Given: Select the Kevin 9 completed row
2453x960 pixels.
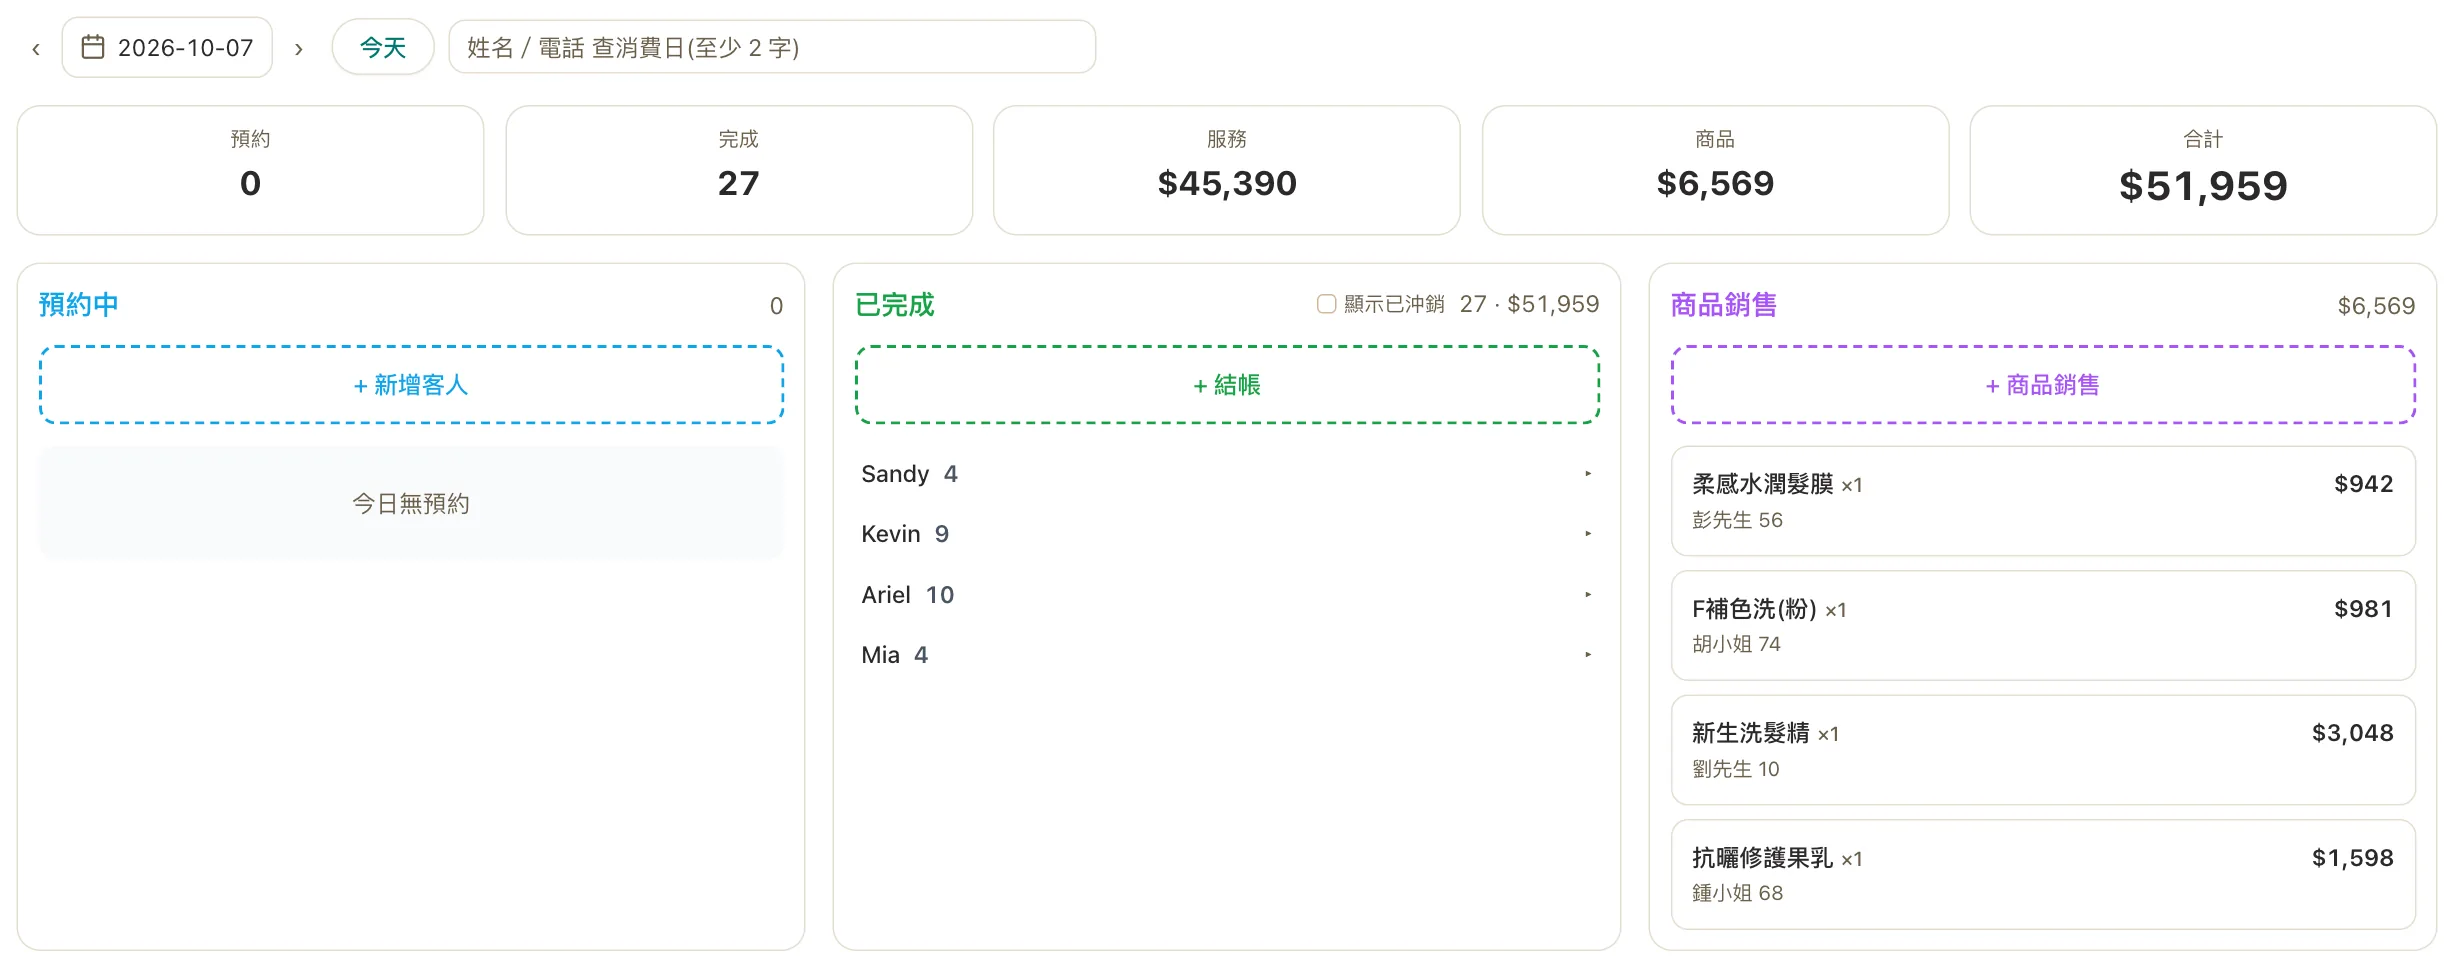Looking at the screenshot, I should (1227, 534).
